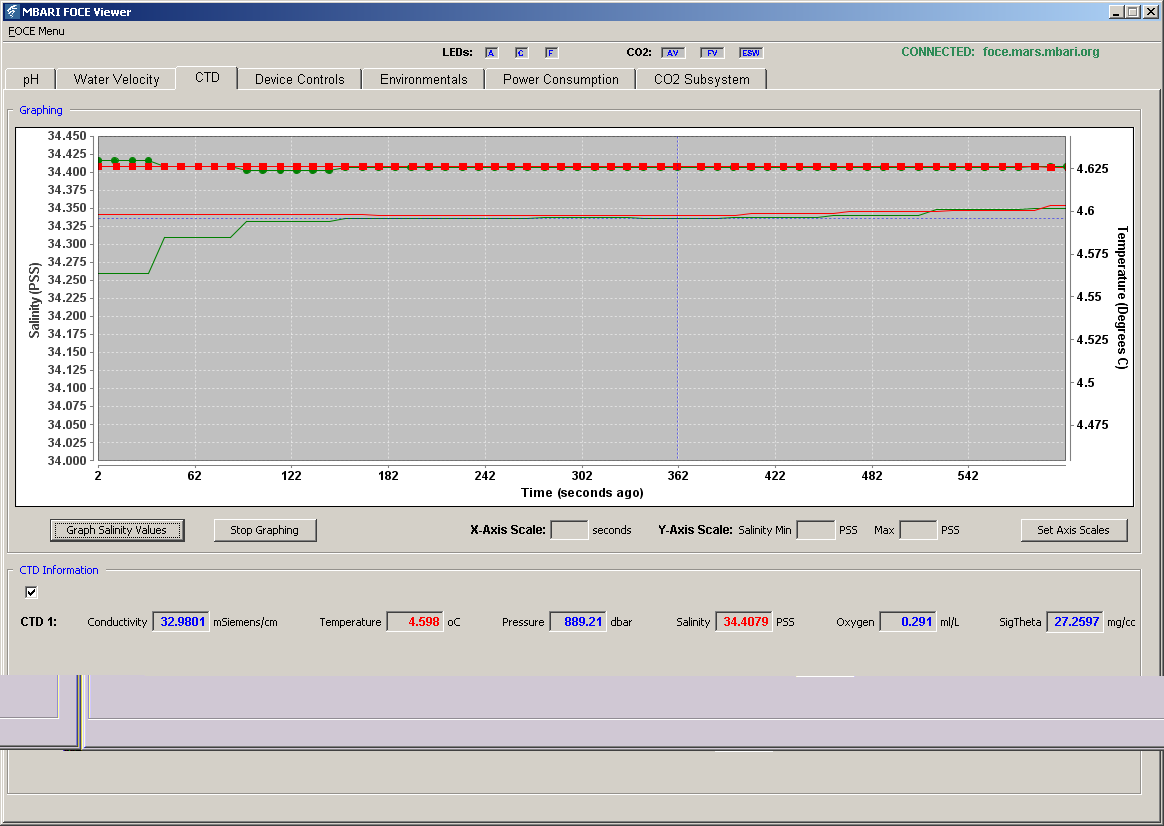
Task: Open the FOCE Menu
Action: pyautogui.click(x=36, y=31)
